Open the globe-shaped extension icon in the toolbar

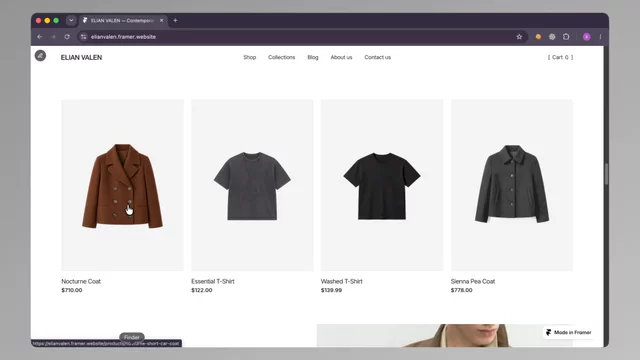[x=552, y=37]
